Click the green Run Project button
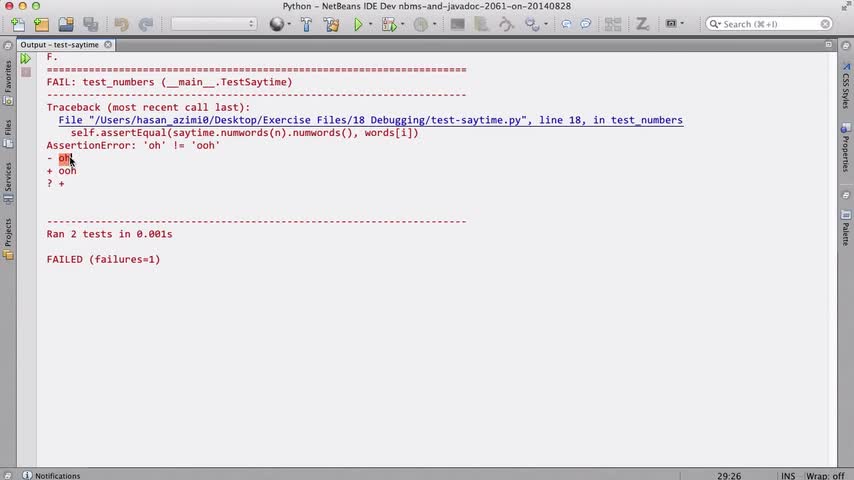 tap(358, 24)
